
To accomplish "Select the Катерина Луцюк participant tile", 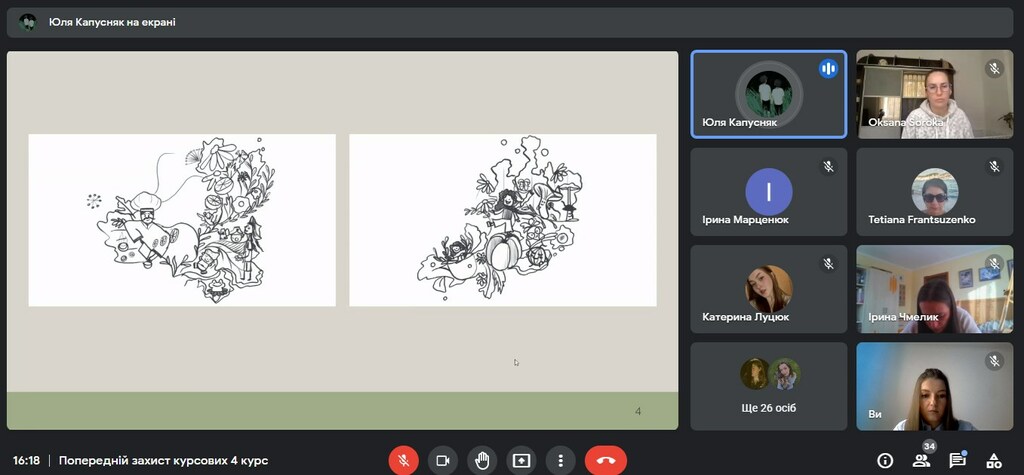I will 769,289.
